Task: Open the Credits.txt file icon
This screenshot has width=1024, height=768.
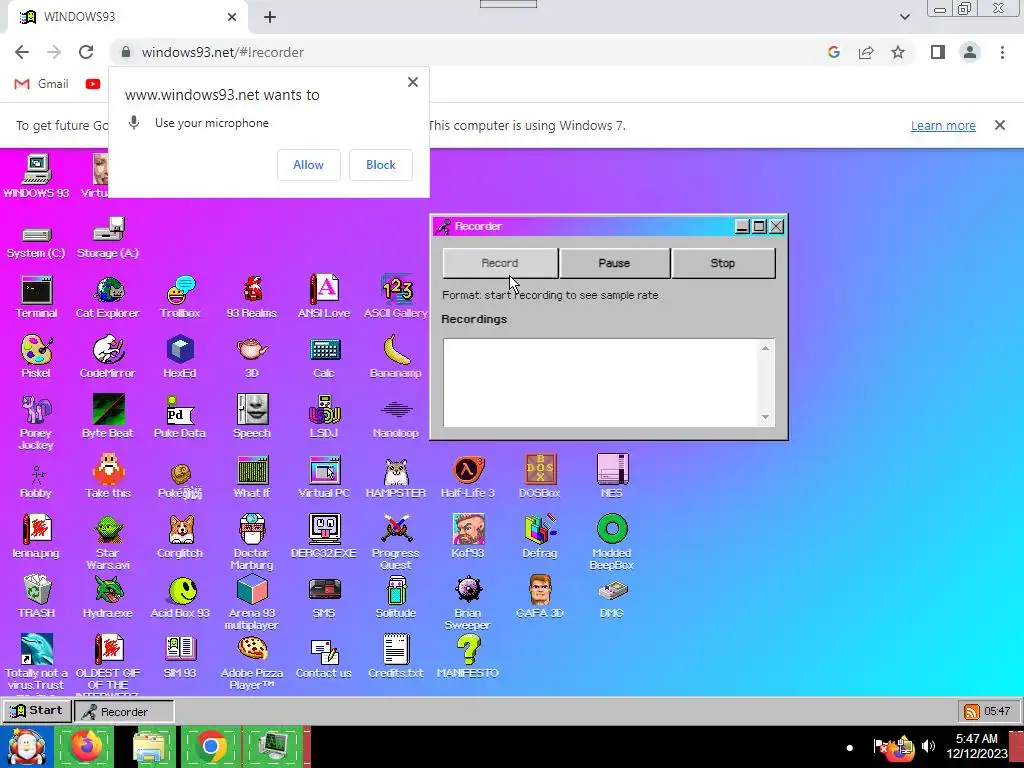Action: (396, 656)
